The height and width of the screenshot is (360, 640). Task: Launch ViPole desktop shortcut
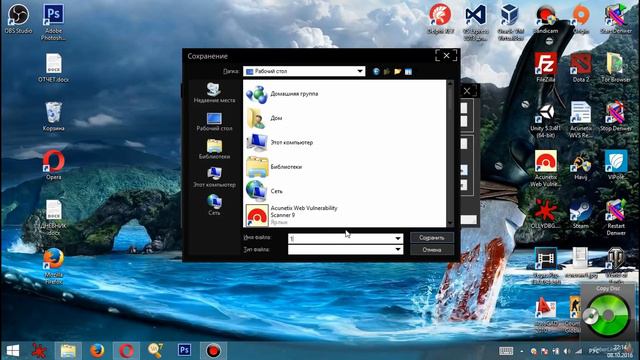616,165
